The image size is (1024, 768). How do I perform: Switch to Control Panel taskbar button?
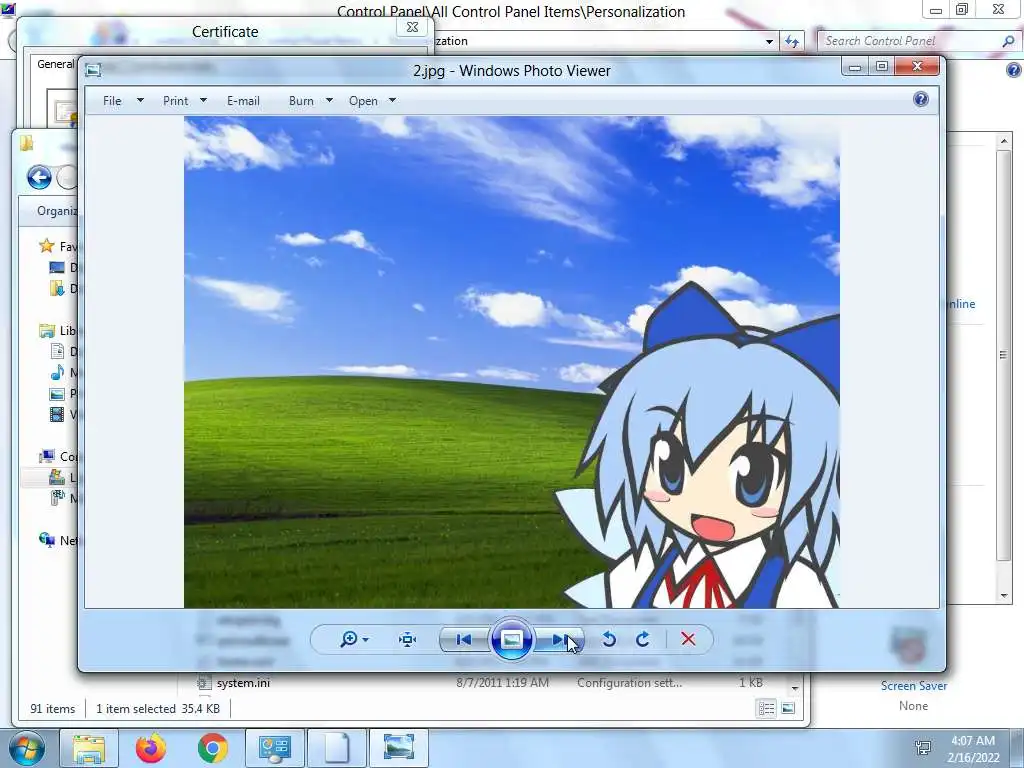click(275, 748)
